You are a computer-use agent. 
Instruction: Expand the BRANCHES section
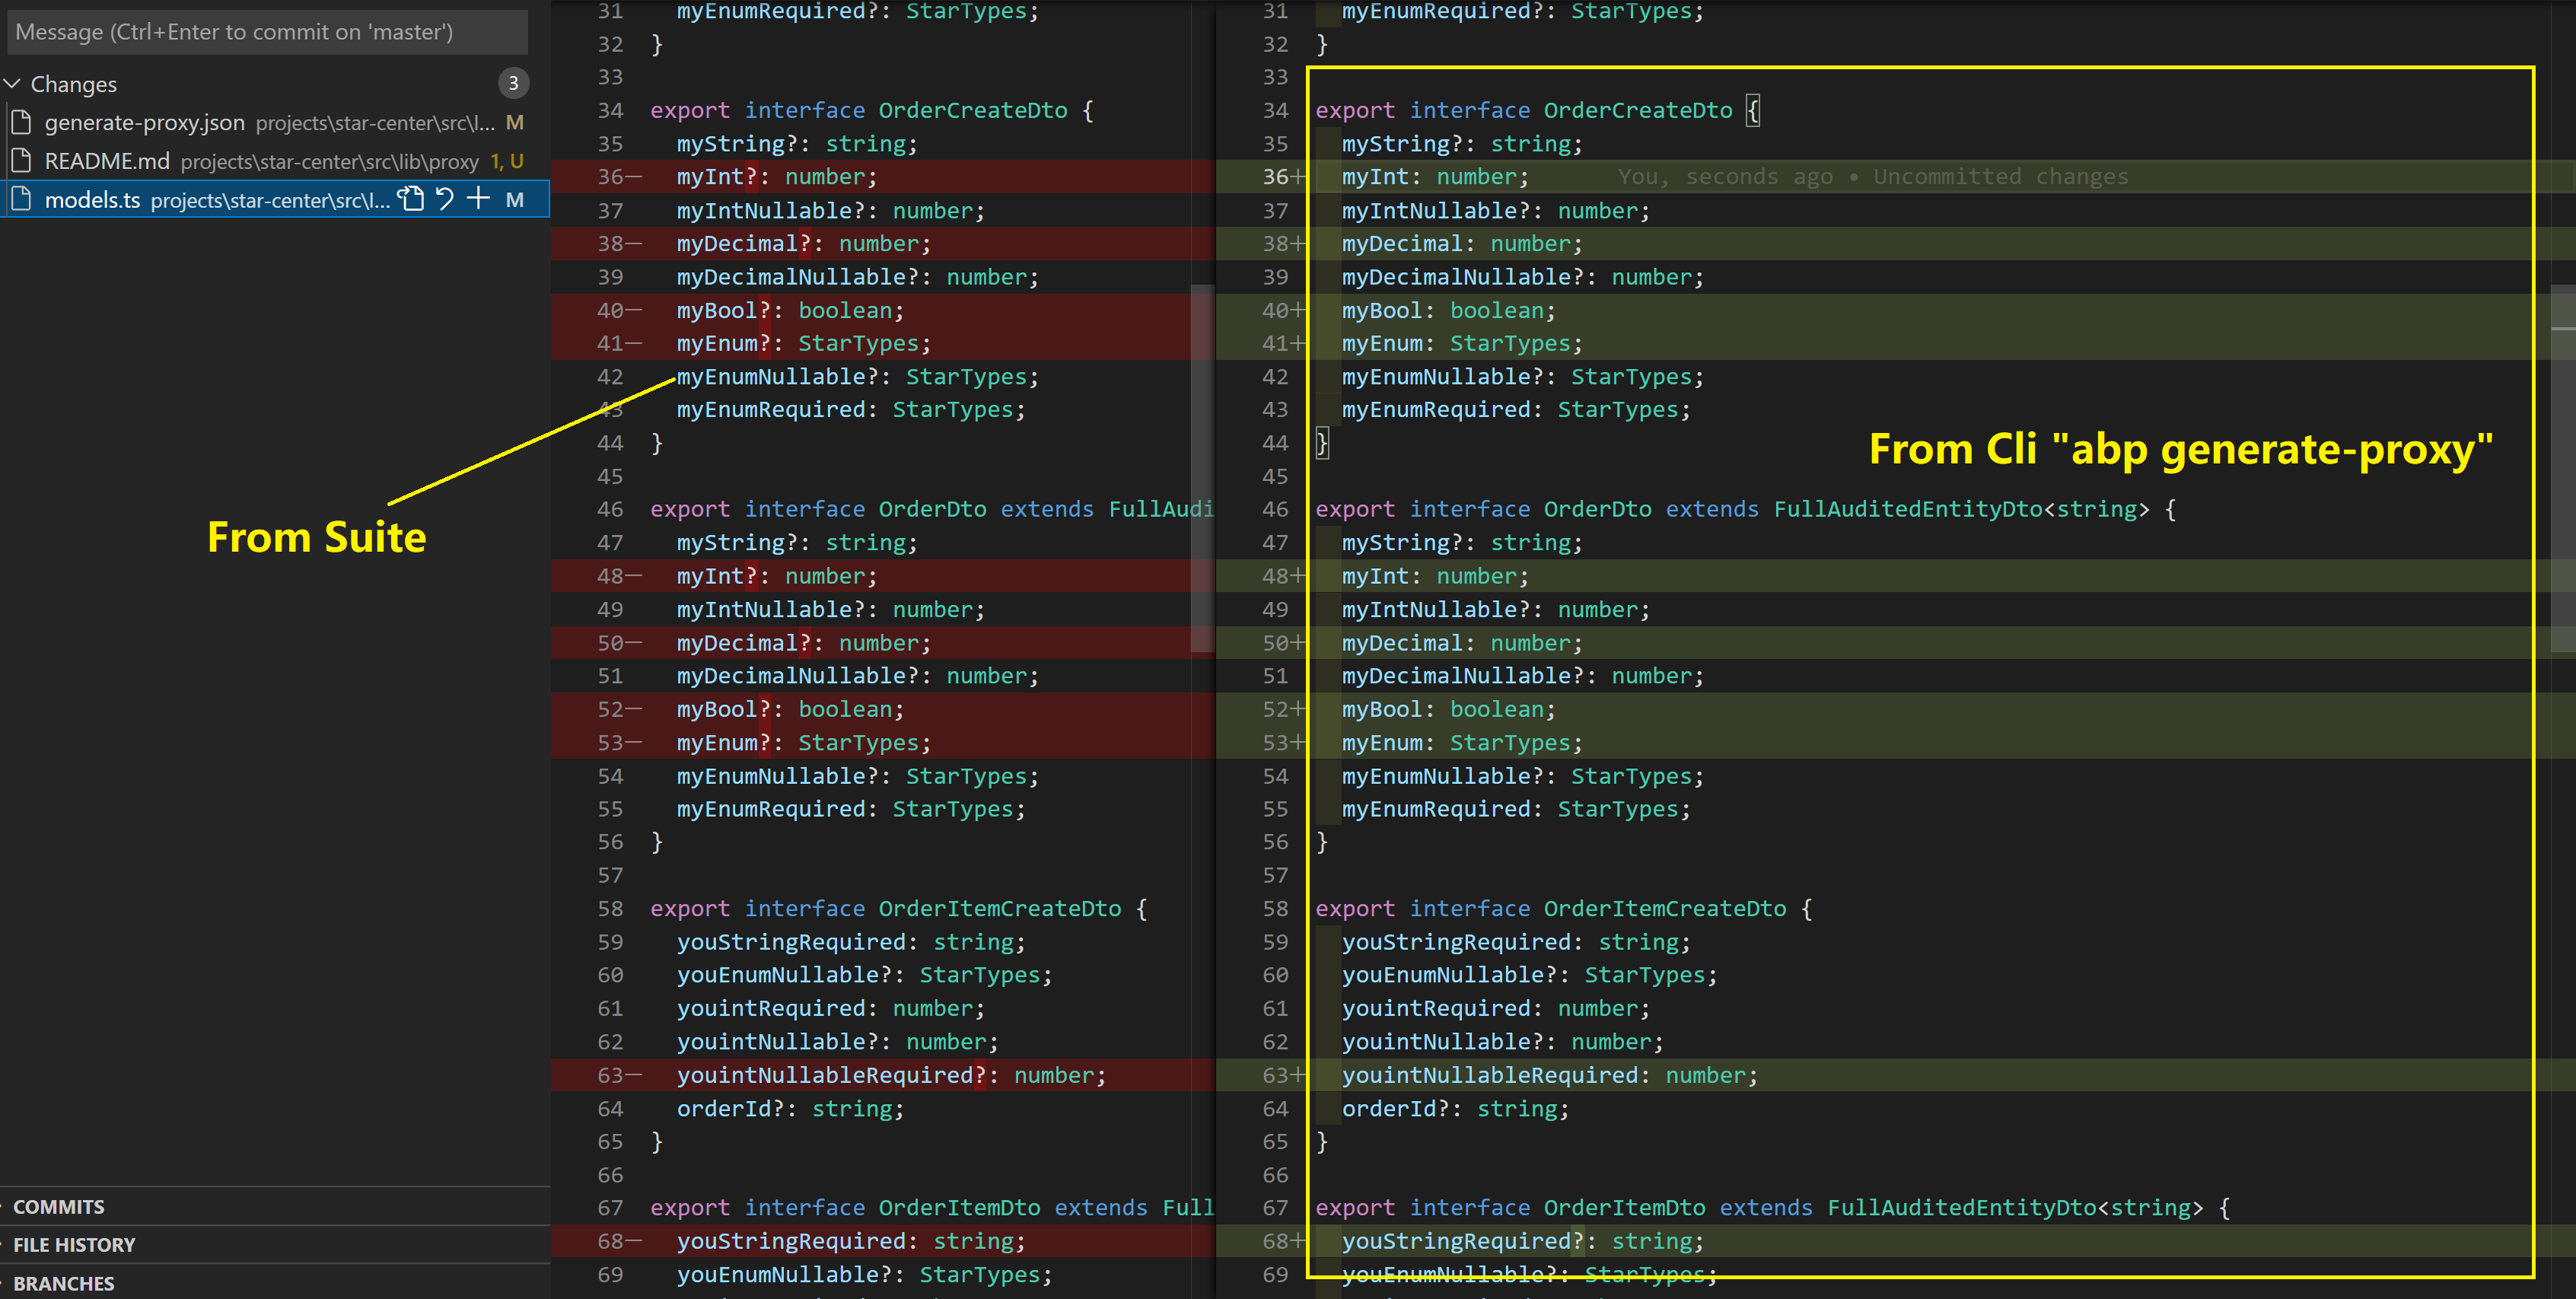63,1283
